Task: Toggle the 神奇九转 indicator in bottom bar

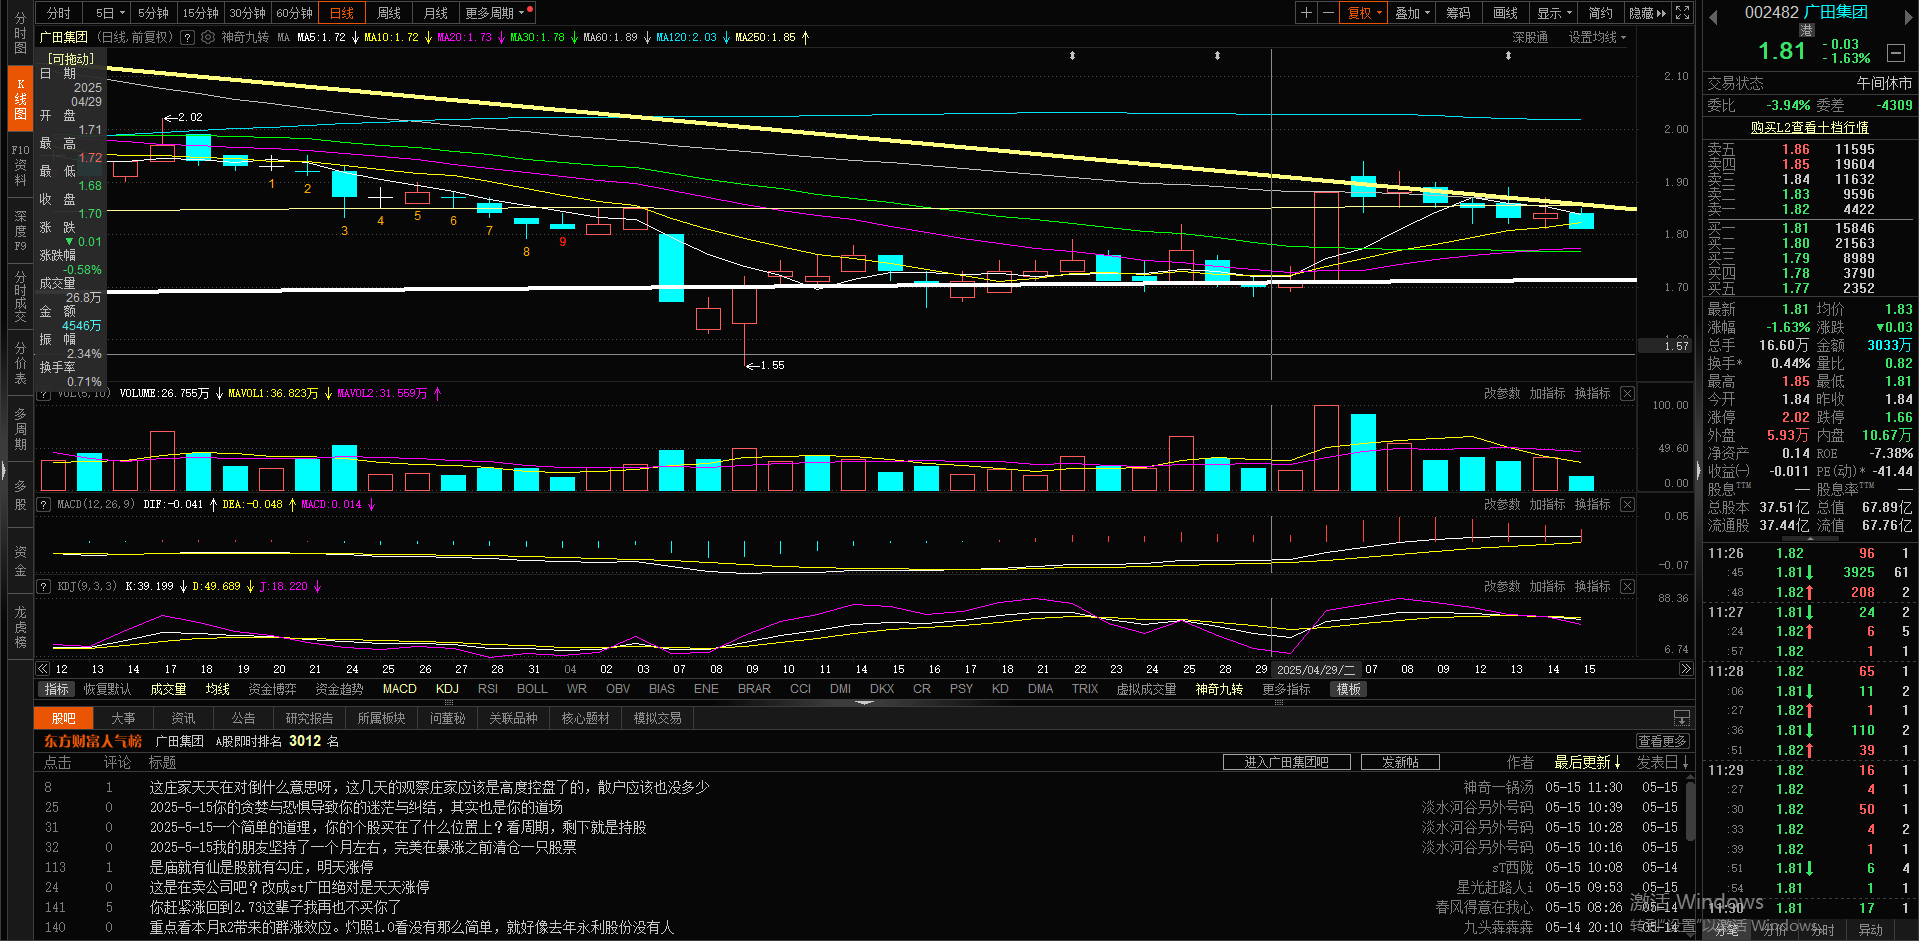Action: [1219, 689]
